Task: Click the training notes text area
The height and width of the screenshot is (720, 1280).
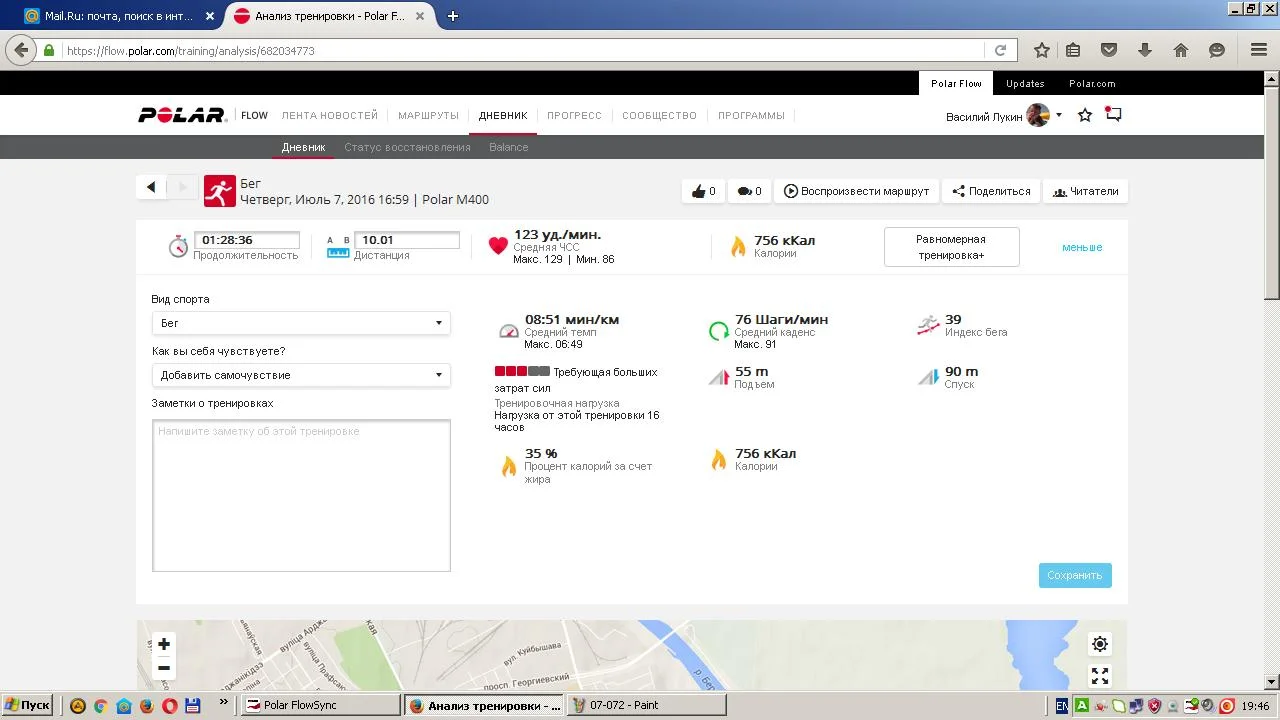Action: pyautogui.click(x=301, y=495)
